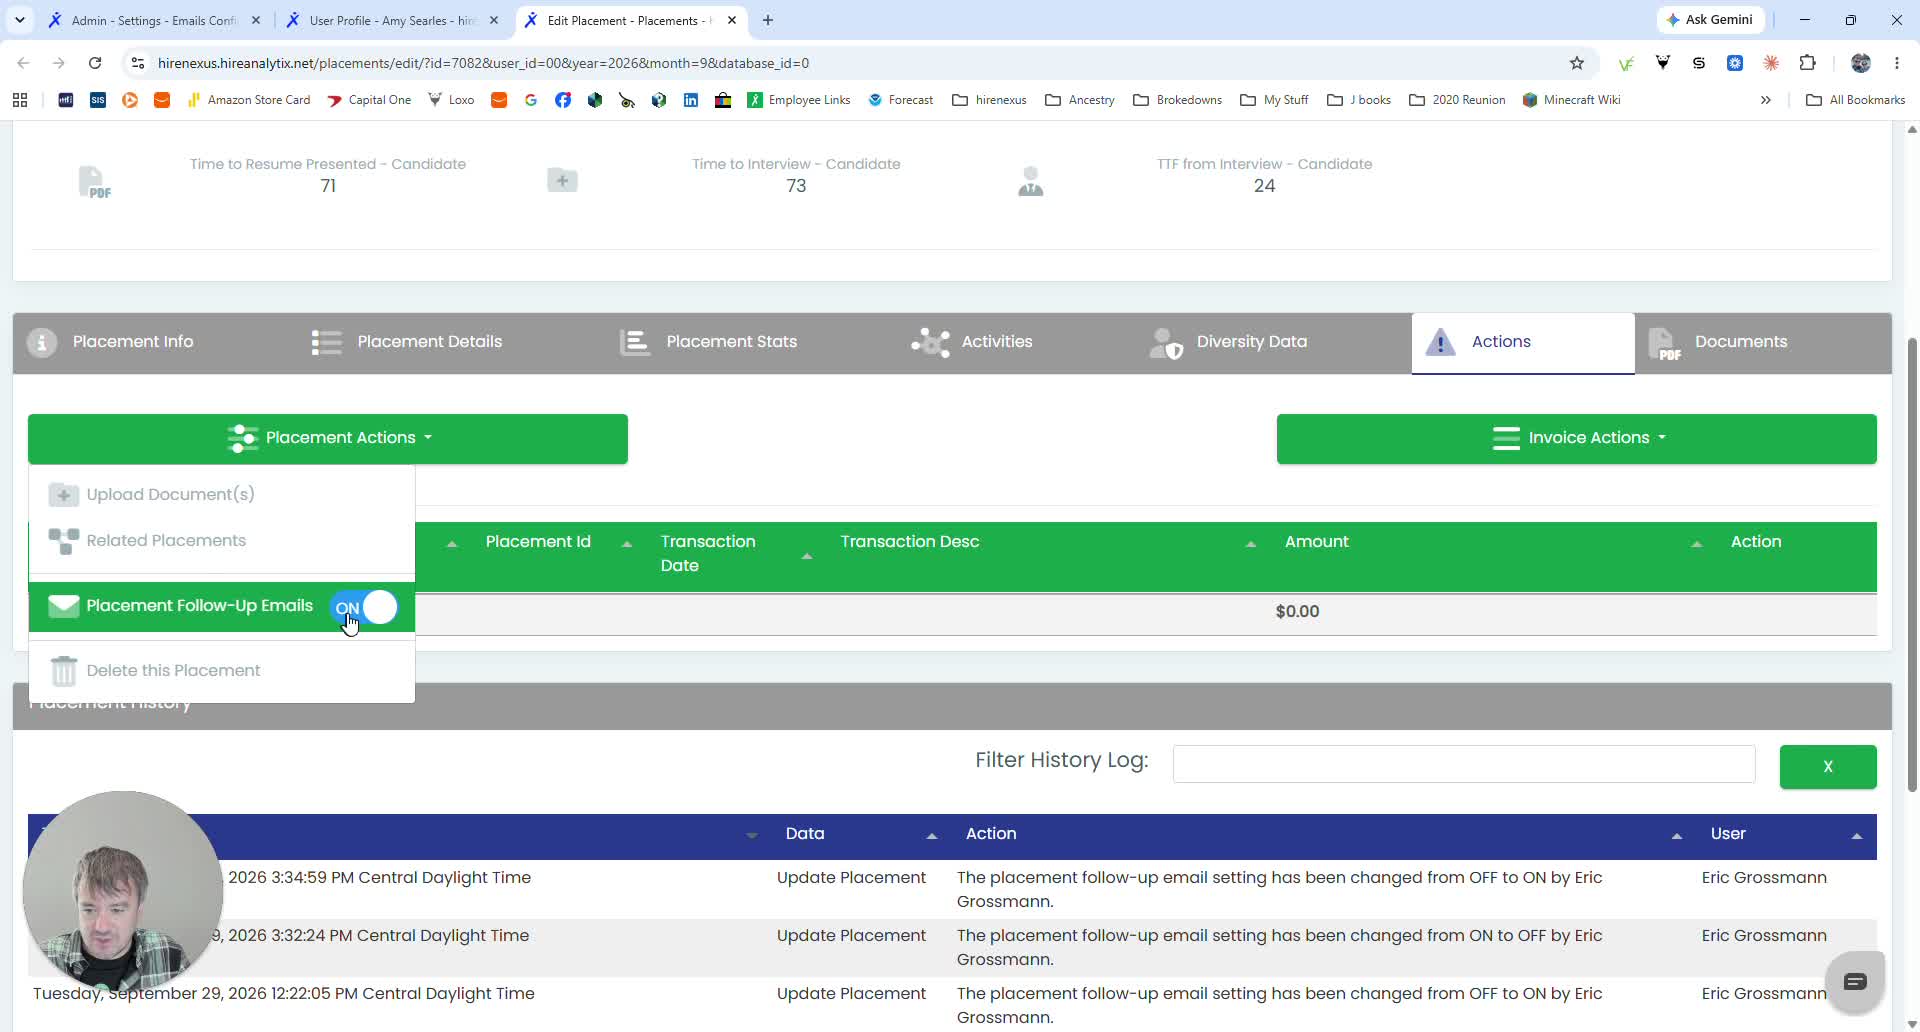
Task: Sort by the Amount column arrow
Action: click(x=1696, y=544)
